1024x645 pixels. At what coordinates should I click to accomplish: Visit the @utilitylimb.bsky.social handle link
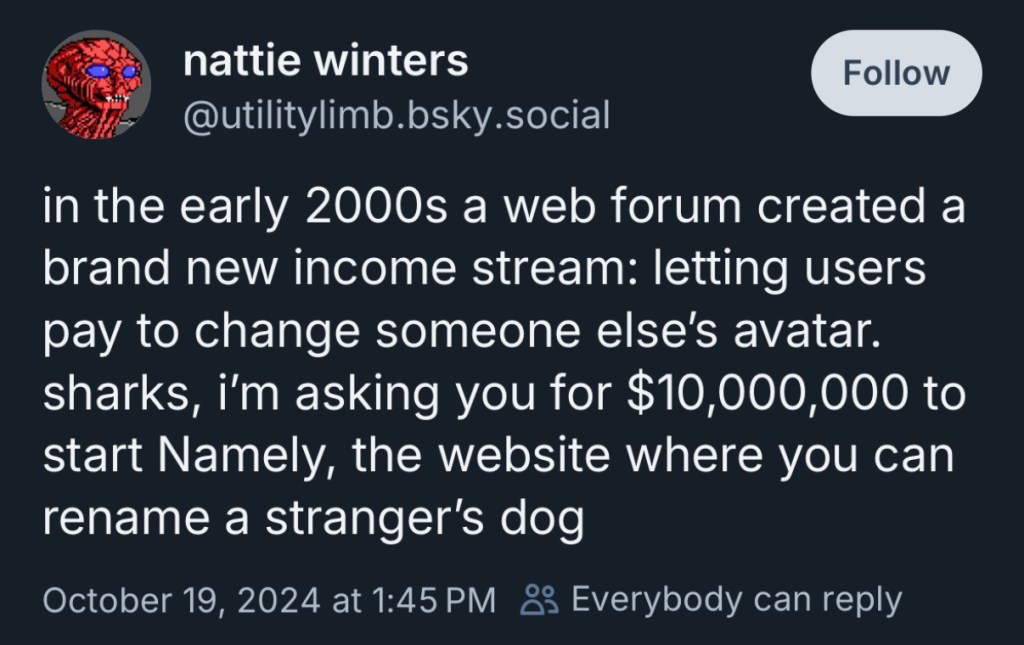point(396,116)
